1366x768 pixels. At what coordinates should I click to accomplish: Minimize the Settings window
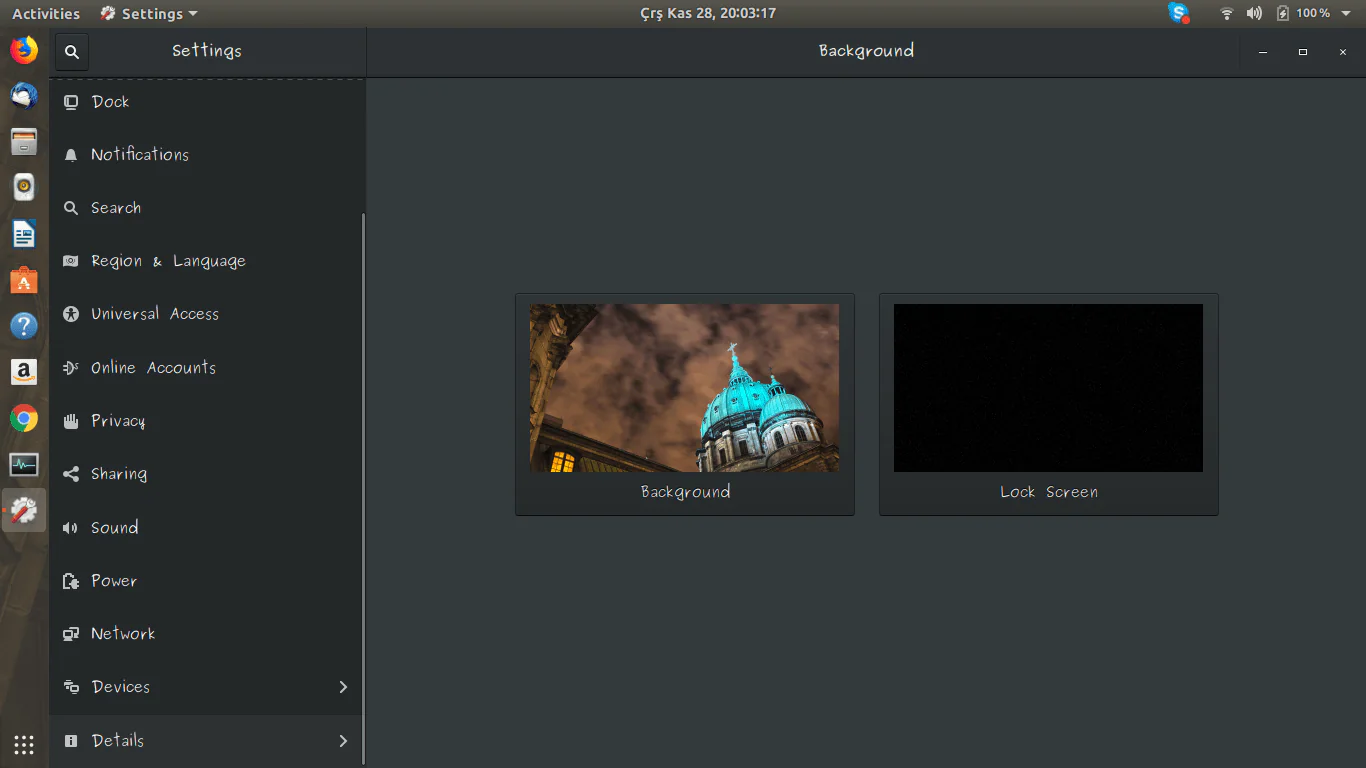[1263, 52]
